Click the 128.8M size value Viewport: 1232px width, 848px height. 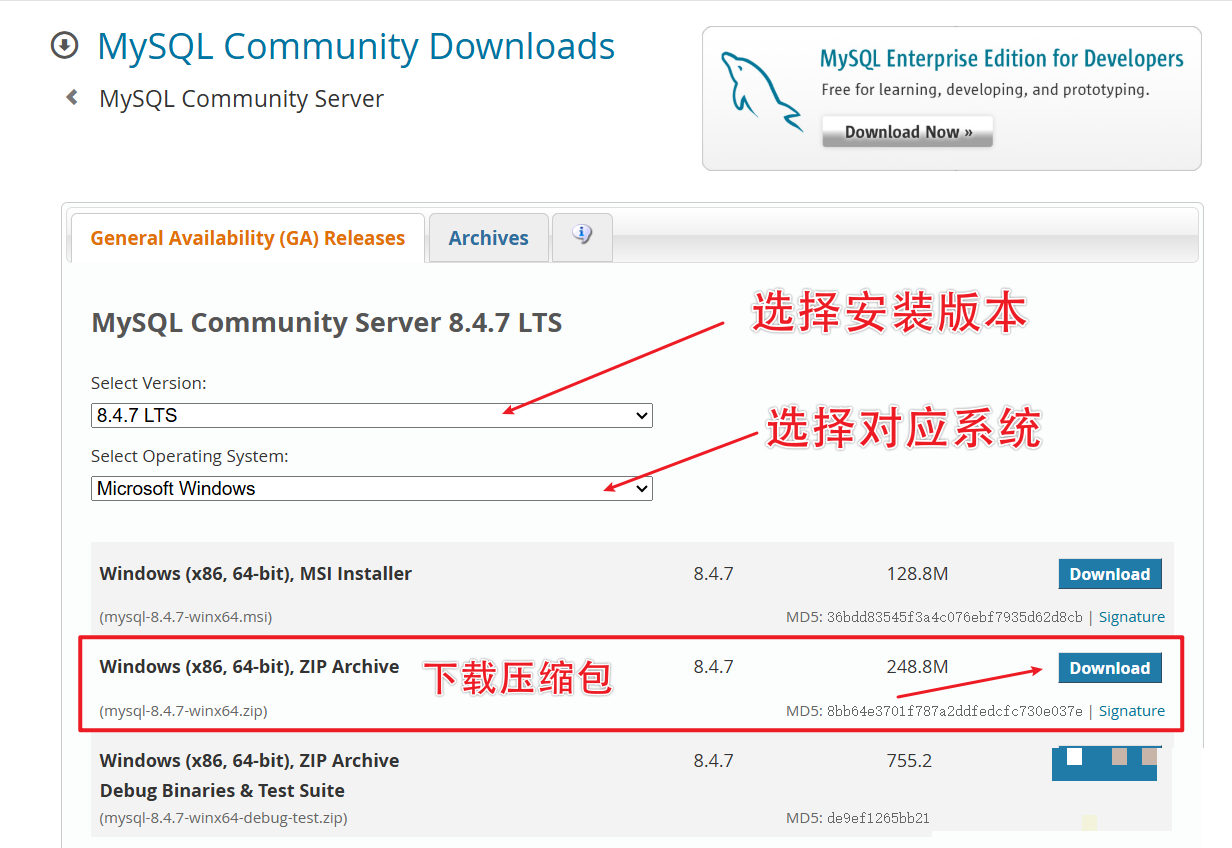click(x=917, y=574)
